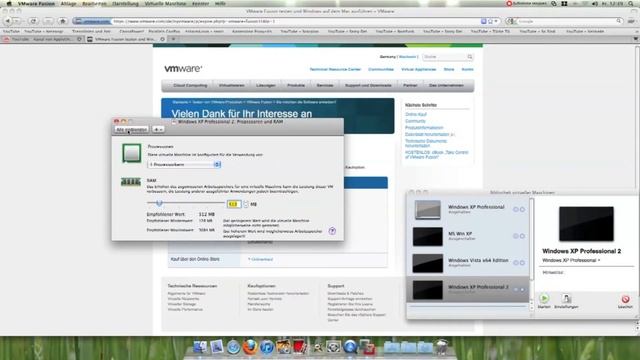Click the red Löschen delete icon

click(625, 299)
